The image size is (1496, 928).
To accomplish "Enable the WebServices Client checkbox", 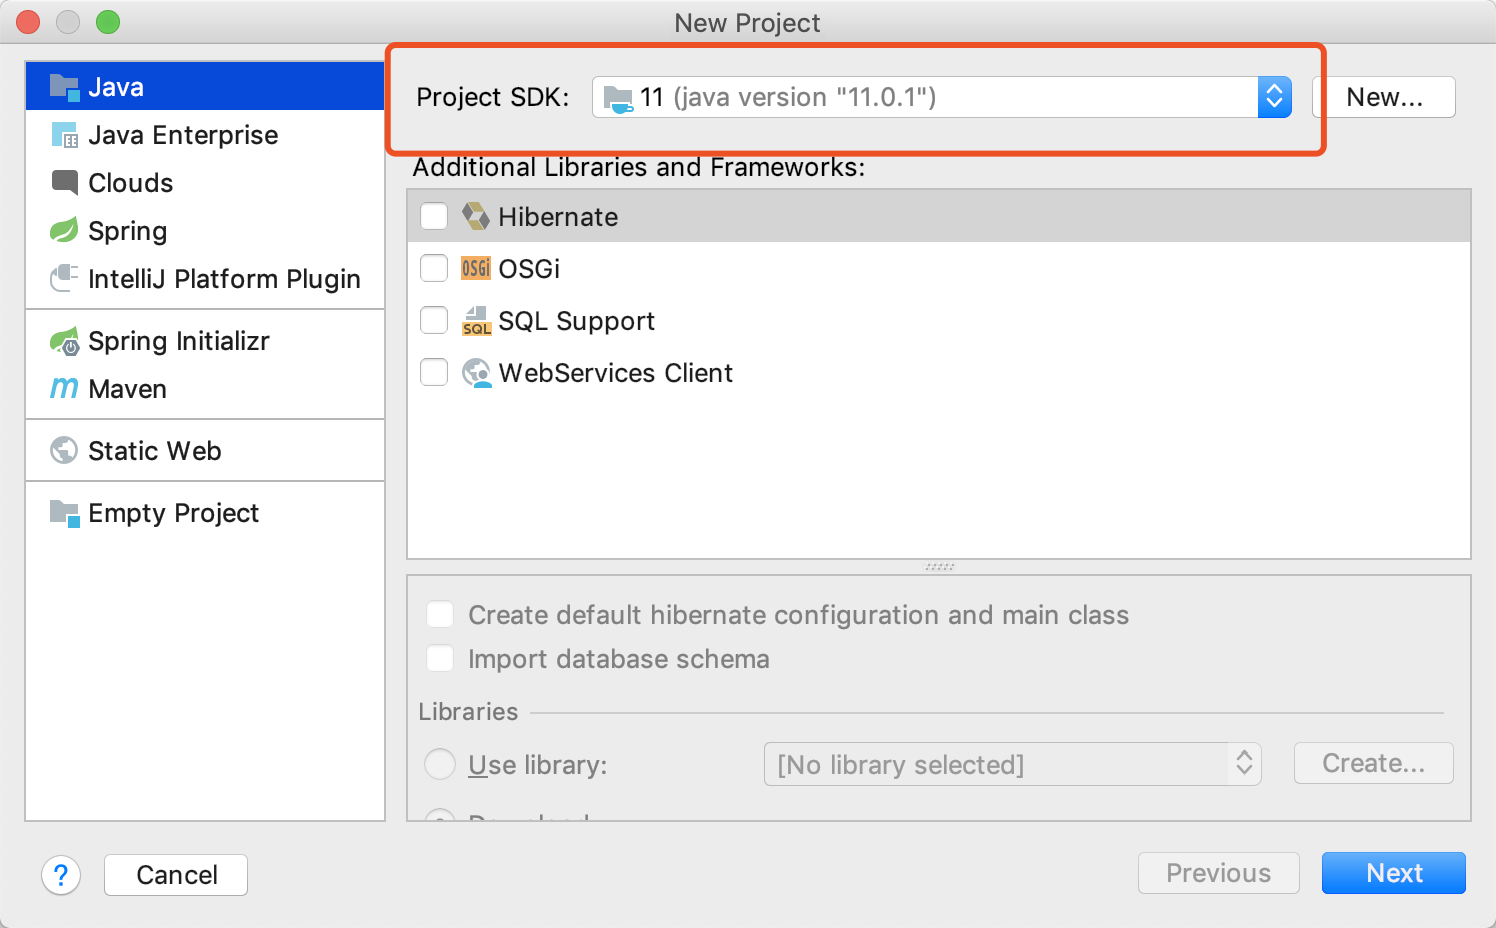I will (434, 372).
